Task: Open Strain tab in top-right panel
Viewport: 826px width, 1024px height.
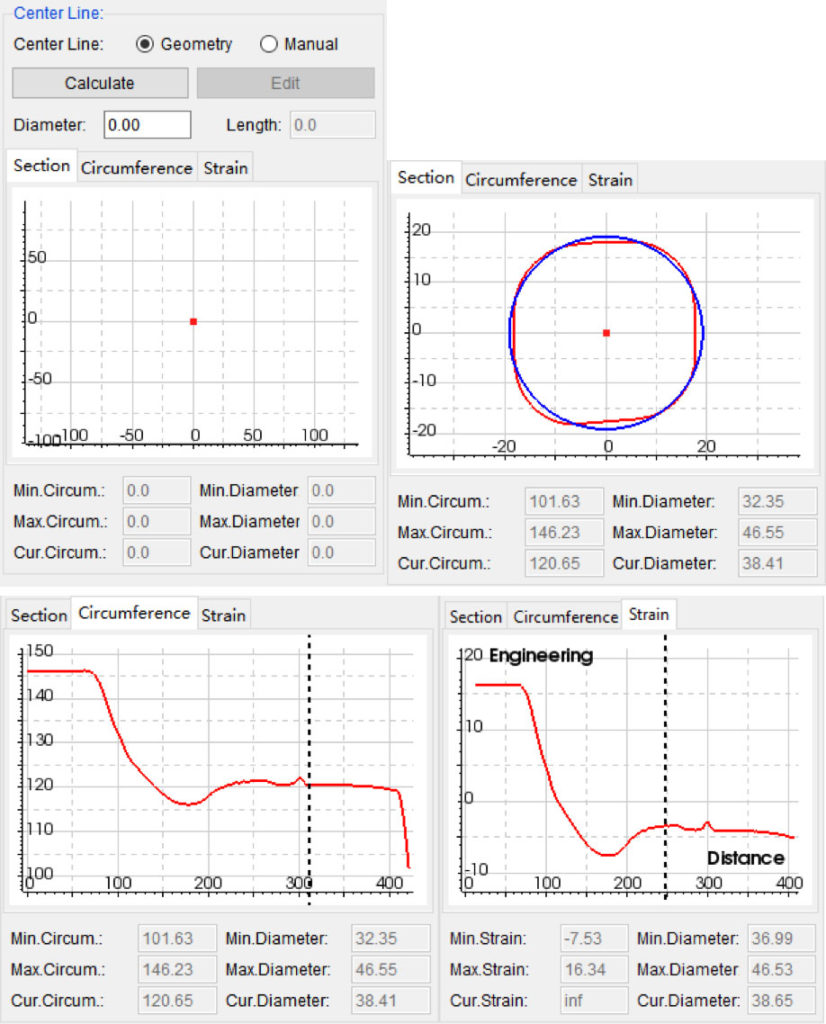Action: 610,180
